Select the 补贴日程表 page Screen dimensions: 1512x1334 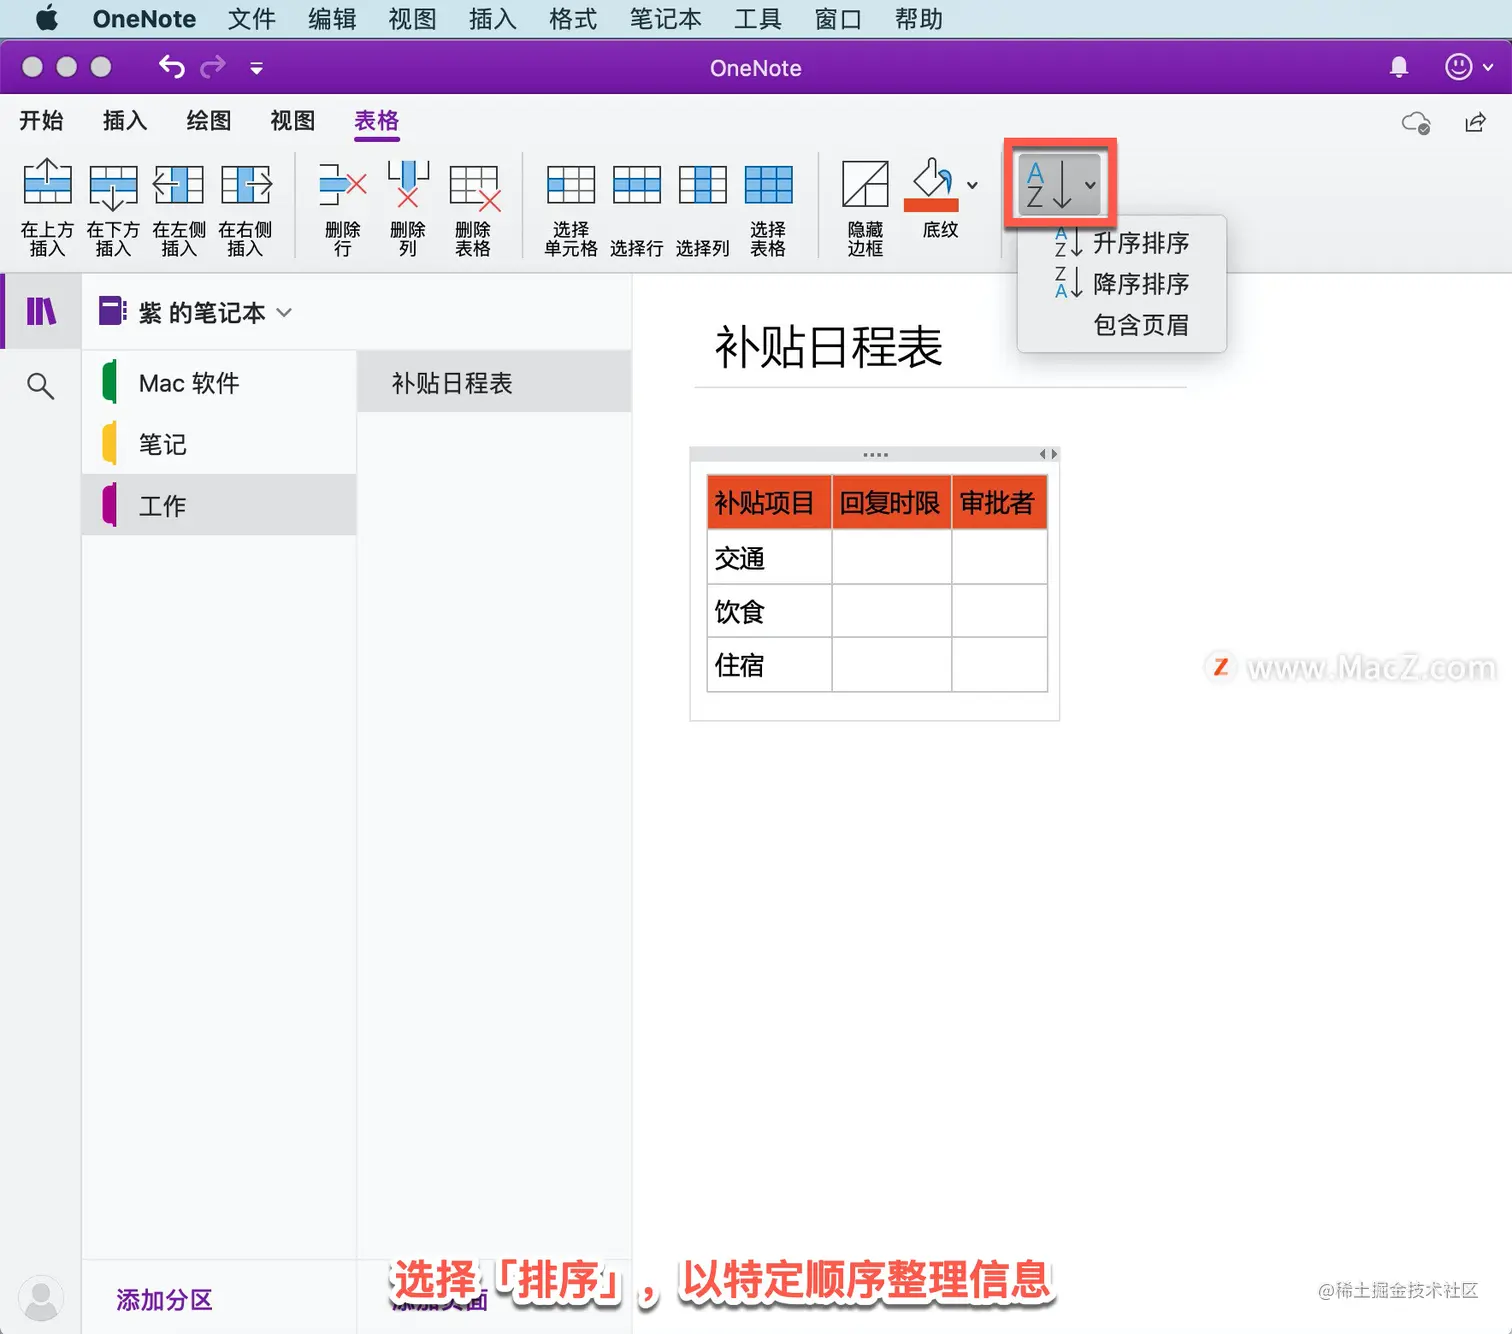coord(494,383)
